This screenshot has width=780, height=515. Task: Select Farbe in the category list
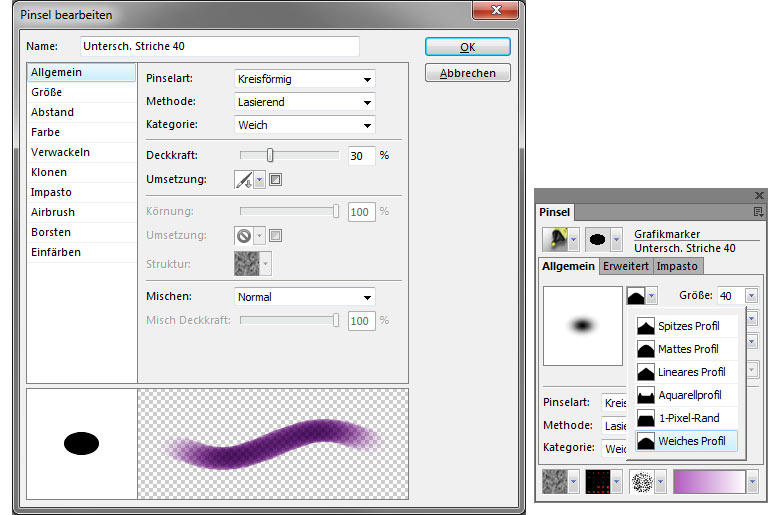pos(81,132)
